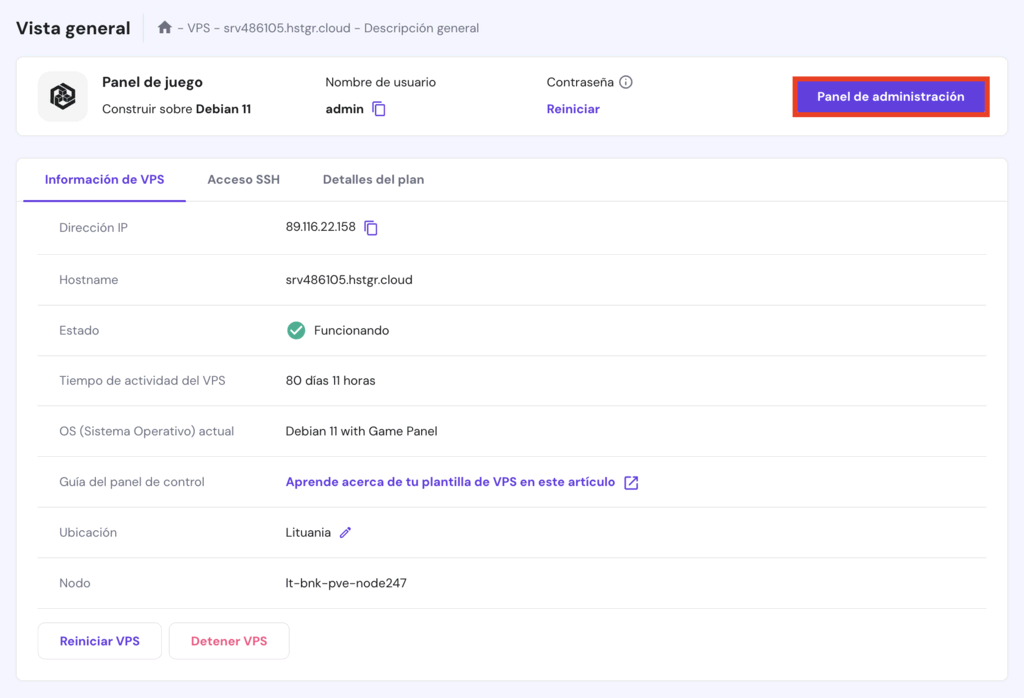Click the green Funcionando status check icon

[x=296, y=330]
